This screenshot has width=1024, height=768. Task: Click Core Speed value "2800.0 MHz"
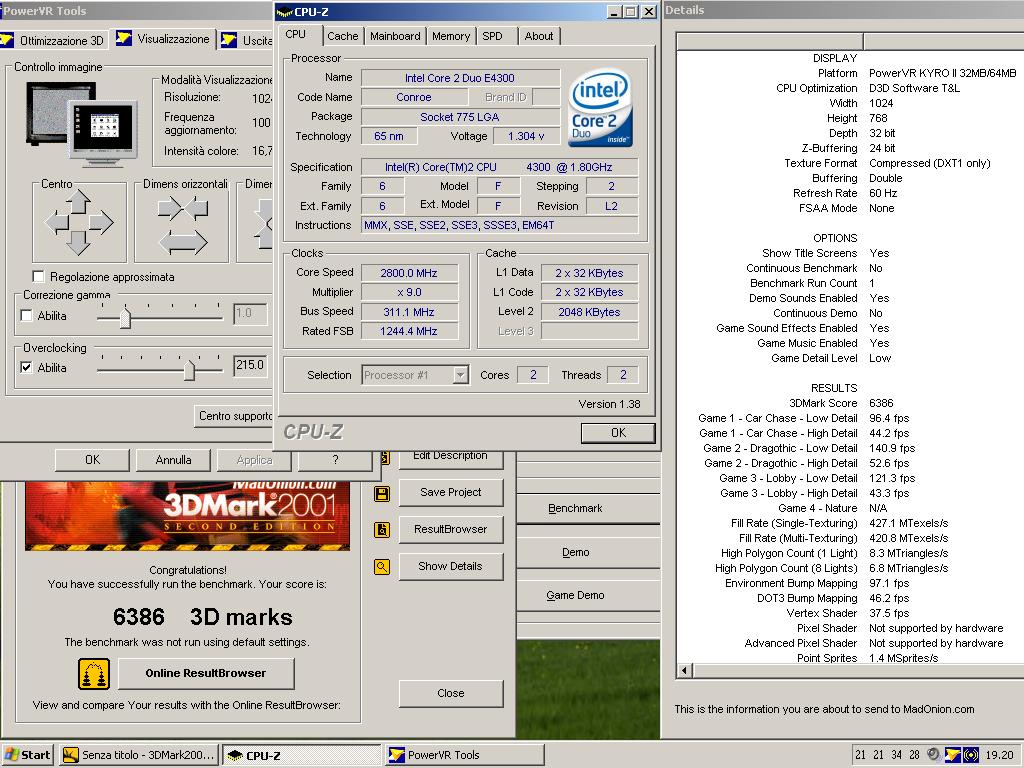[x=409, y=273]
